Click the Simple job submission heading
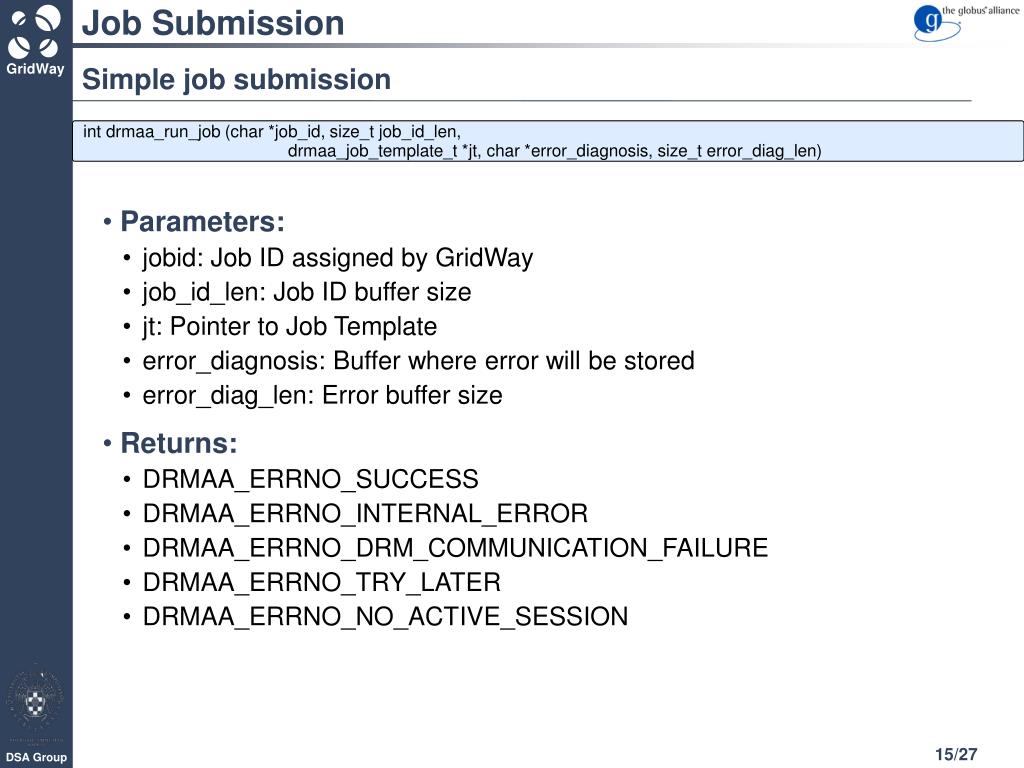The height and width of the screenshot is (768, 1024). click(236, 80)
